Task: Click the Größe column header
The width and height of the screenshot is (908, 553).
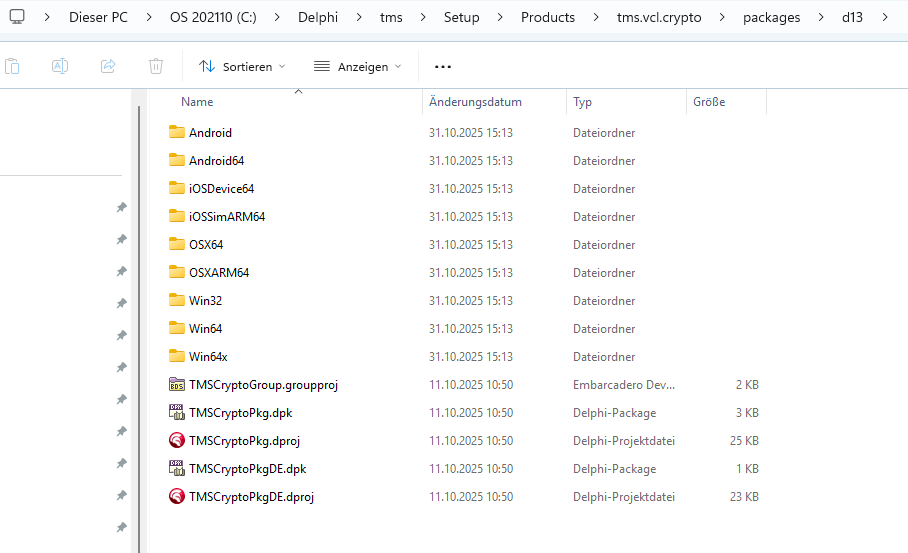Action: tap(709, 102)
